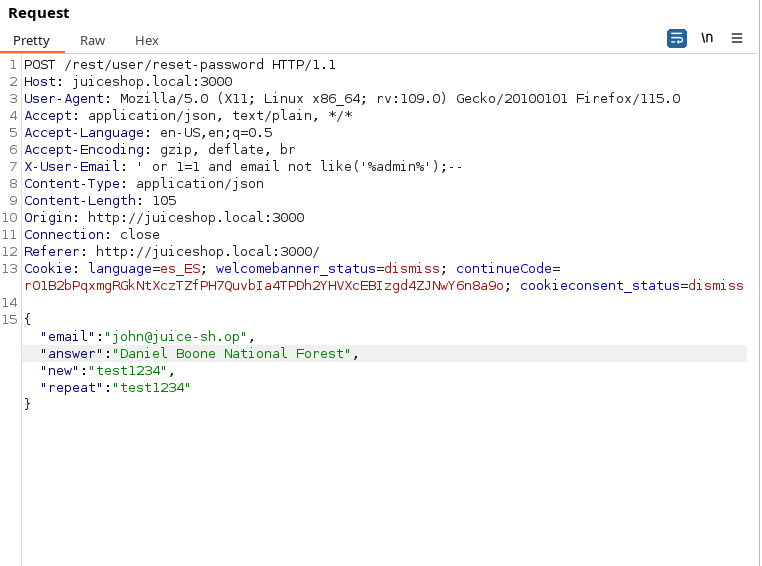The height and width of the screenshot is (566, 762).
Task: Click the X-User-Email header name
Action: [x=72, y=167]
